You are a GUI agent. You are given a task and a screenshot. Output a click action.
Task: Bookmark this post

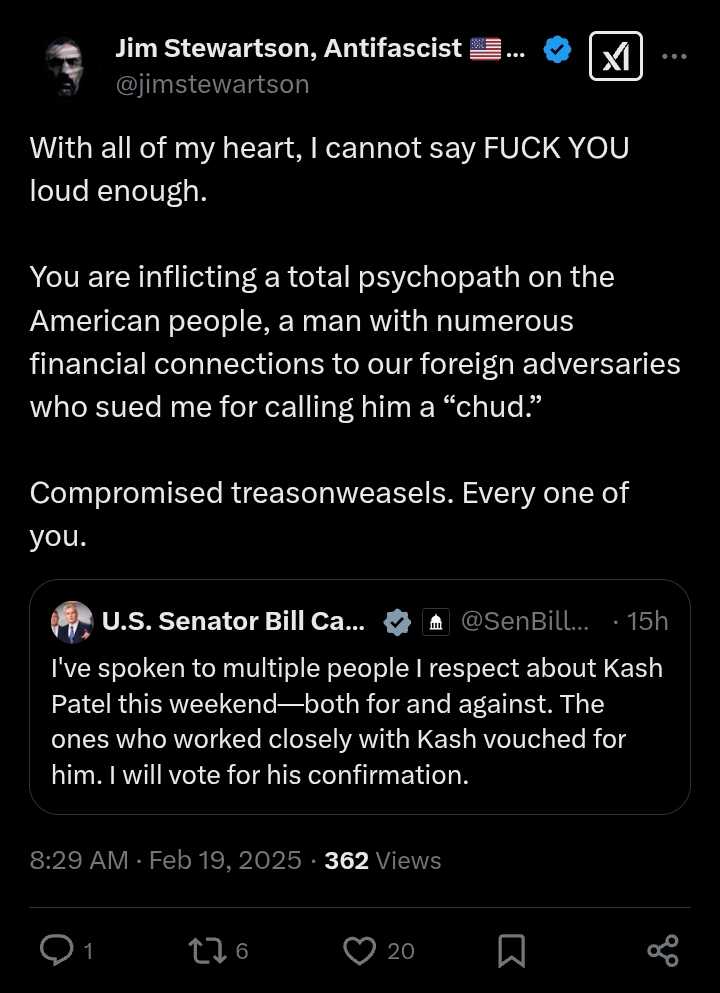pos(511,951)
